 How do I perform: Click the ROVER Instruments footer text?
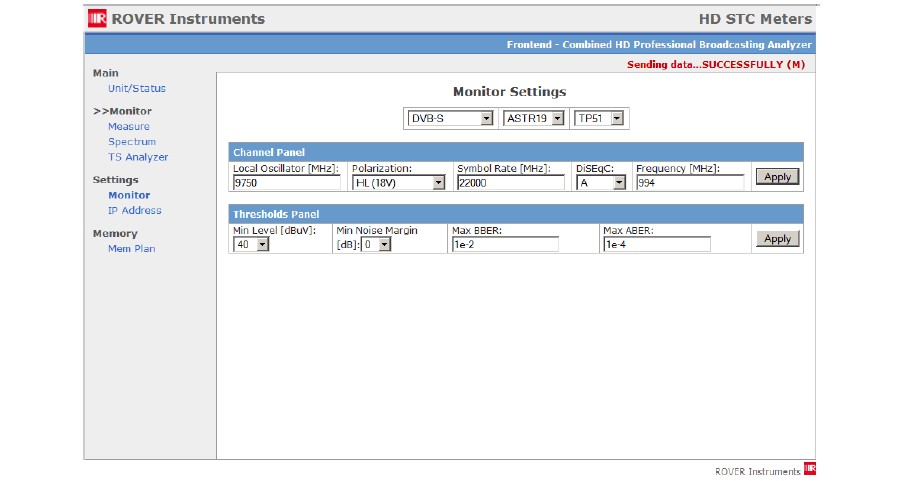coord(758,471)
